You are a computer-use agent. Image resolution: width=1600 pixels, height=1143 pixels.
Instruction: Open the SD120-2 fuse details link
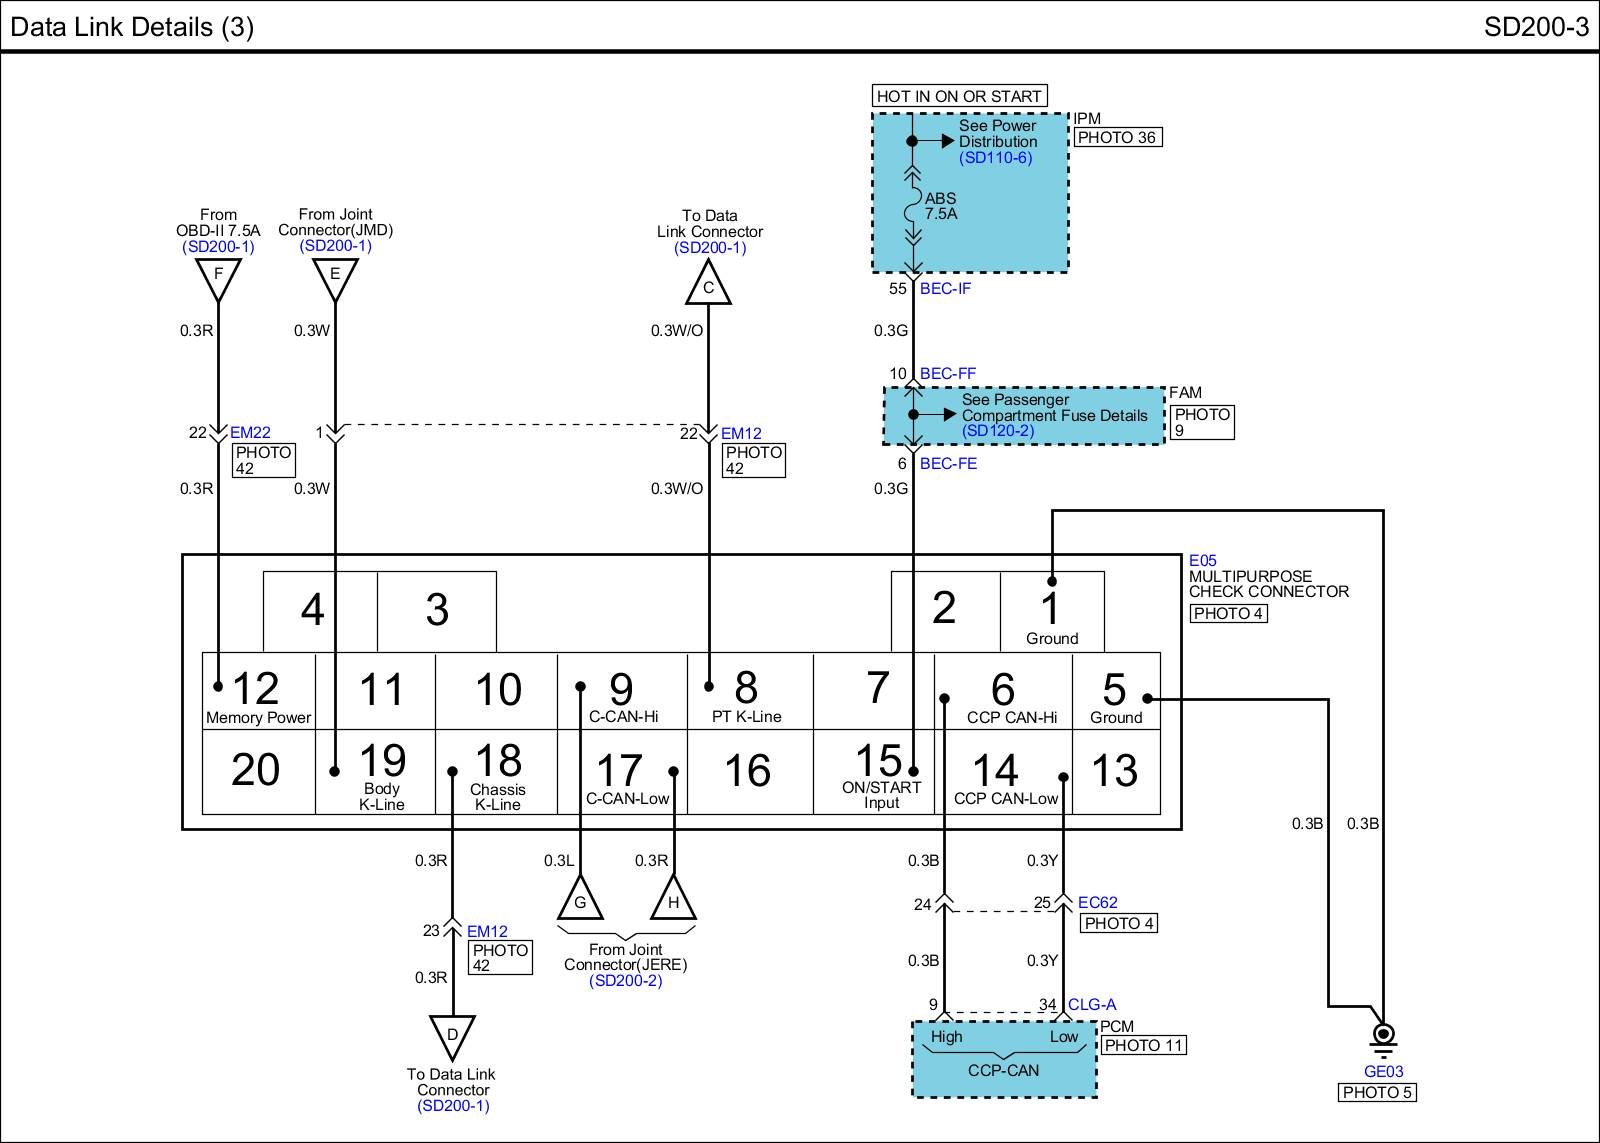tap(998, 431)
